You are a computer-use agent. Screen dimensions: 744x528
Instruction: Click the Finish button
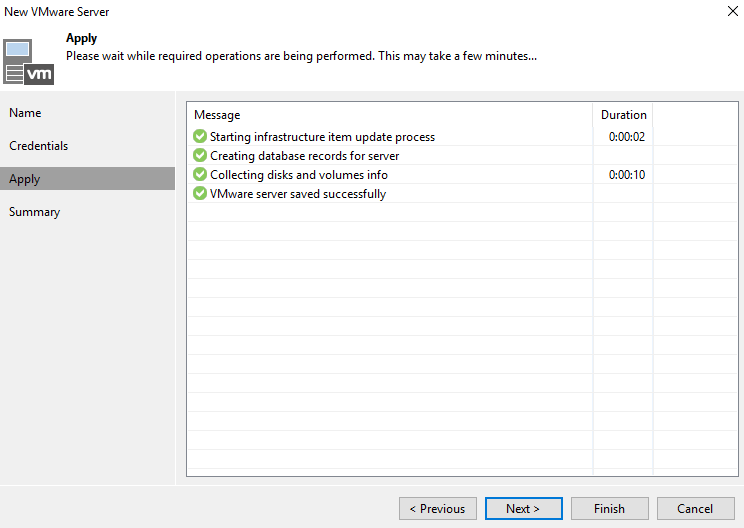pos(610,509)
